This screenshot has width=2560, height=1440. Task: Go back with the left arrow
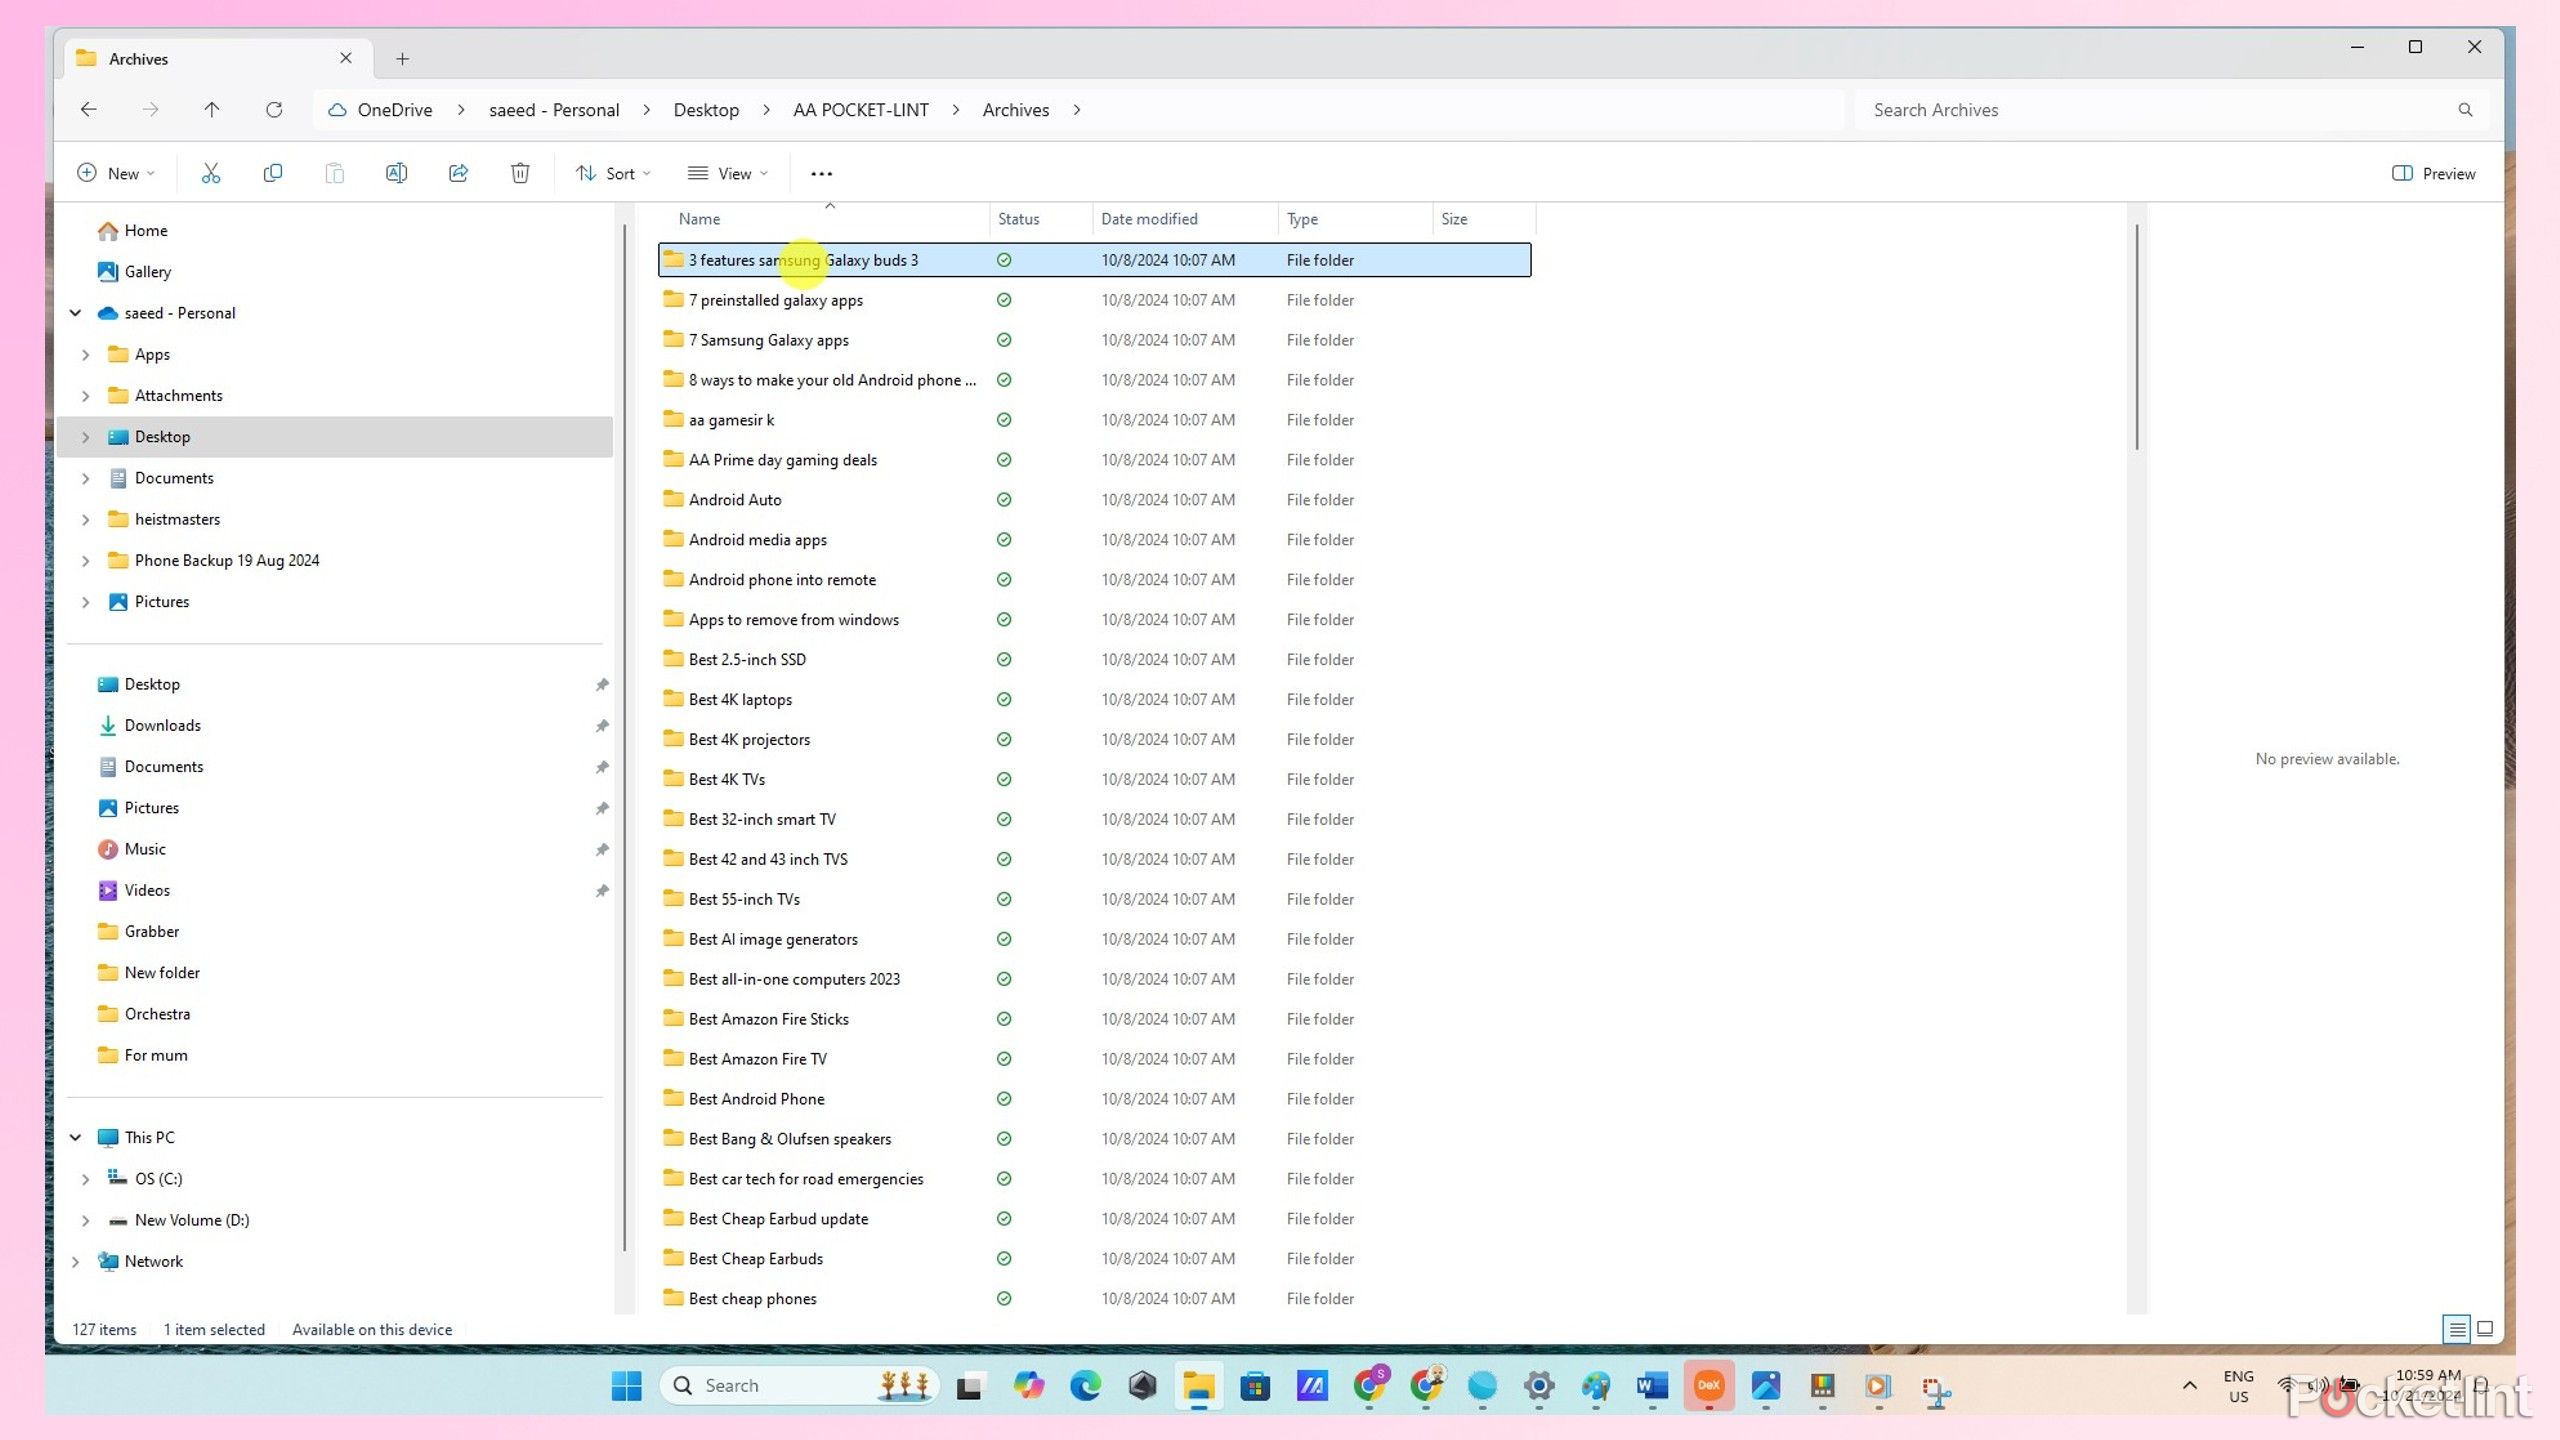coord(89,109)
